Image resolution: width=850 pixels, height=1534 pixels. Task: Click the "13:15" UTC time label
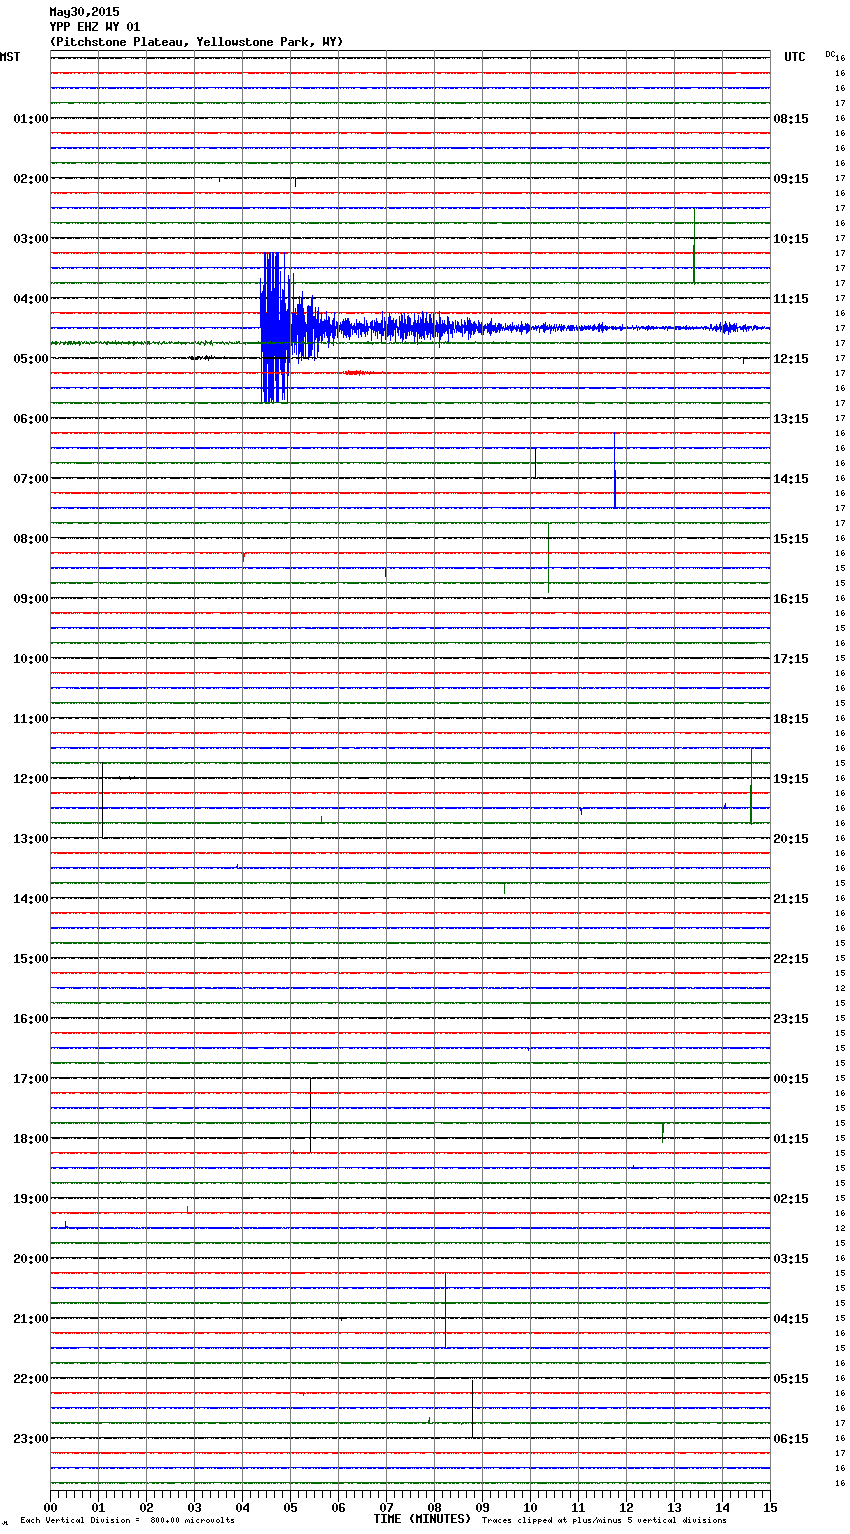[x=791, y=419]
